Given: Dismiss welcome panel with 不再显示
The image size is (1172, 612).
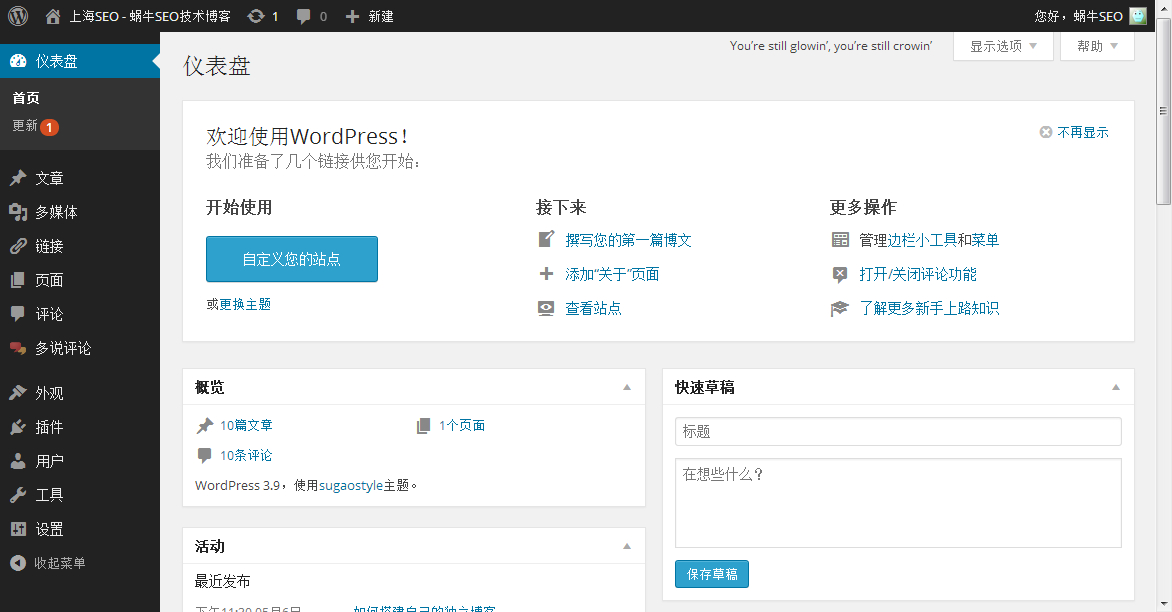Looking at the screenshot, I should coord(1074,132).
